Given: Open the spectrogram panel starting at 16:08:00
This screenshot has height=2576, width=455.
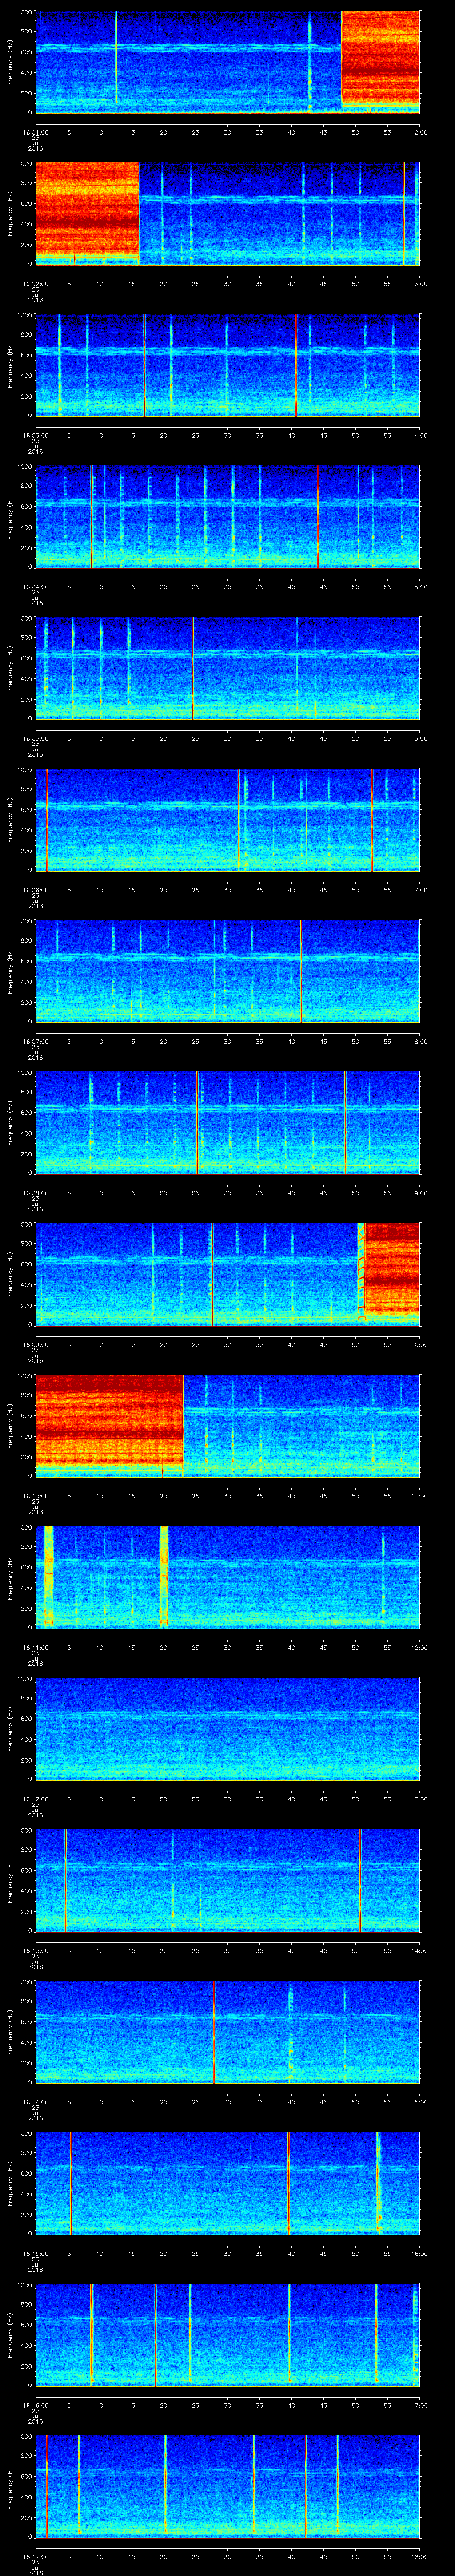Looking at the screenshot, I should pos(227,1122).
